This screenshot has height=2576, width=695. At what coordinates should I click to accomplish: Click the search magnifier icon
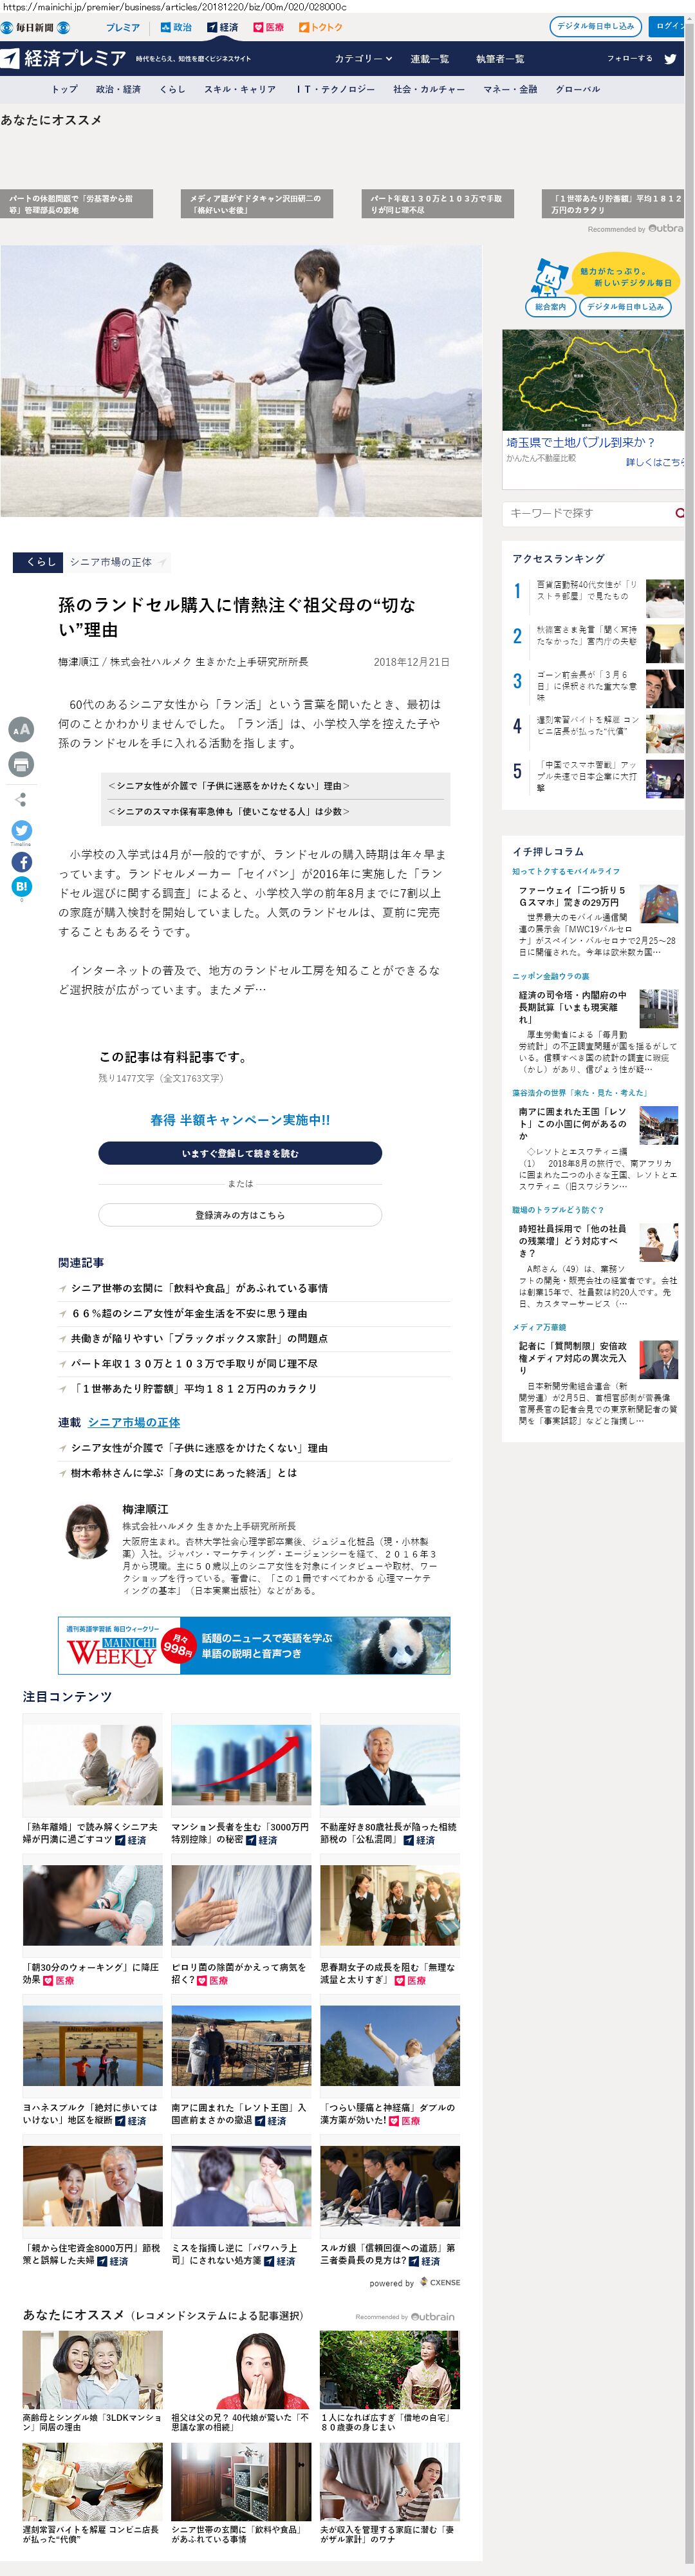680,513
